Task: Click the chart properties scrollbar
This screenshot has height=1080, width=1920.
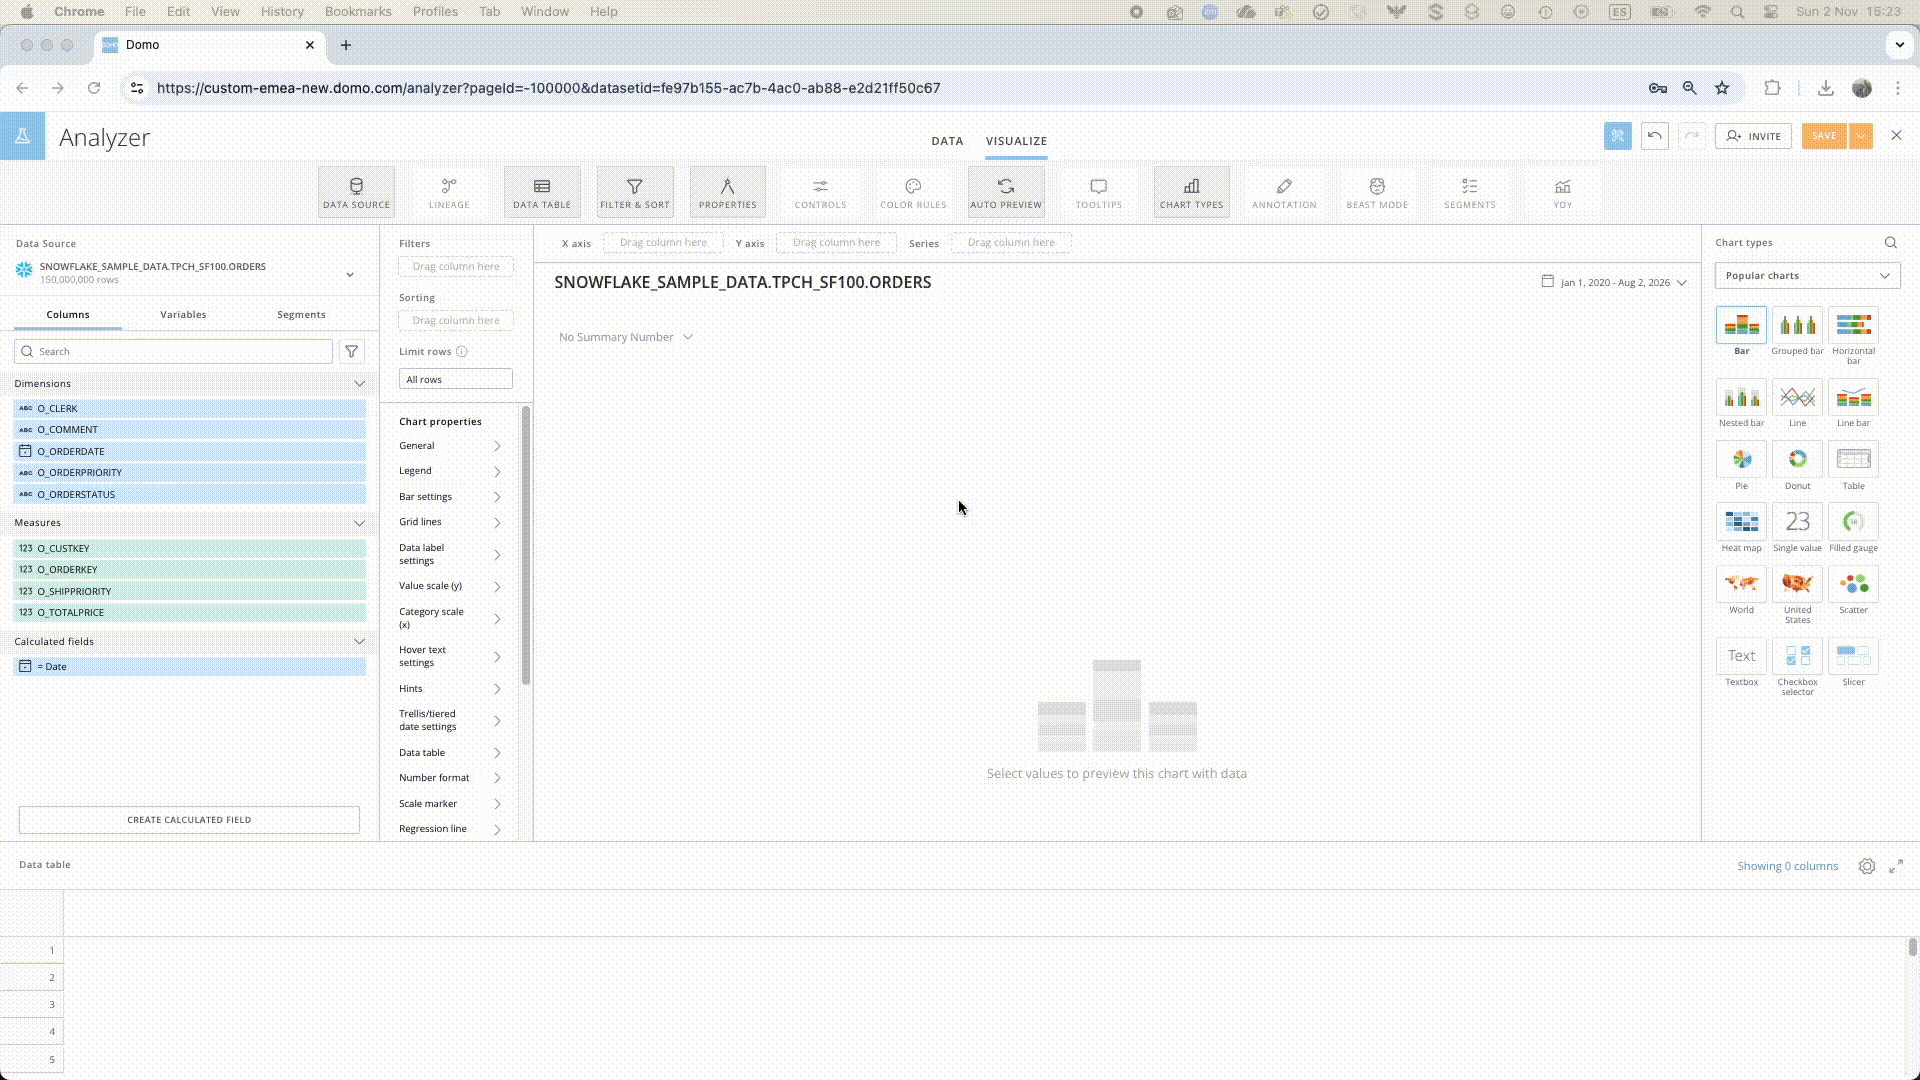Action: [x=526, y=545]
